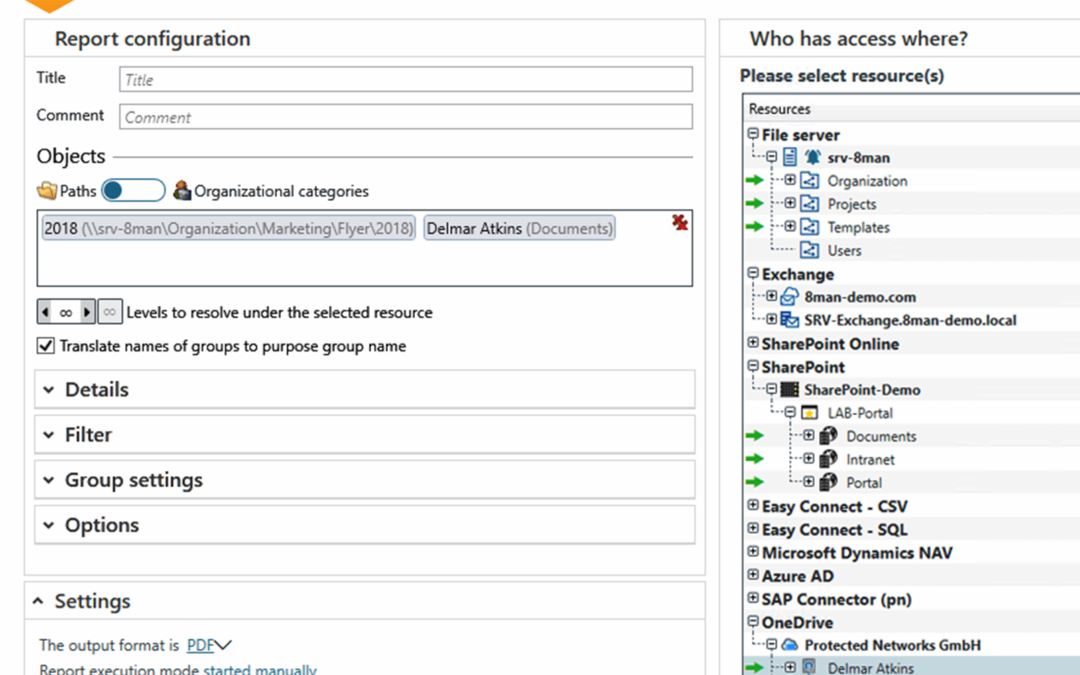
Task: Click the started manually execution mode link
Action: tap(260, 669)
